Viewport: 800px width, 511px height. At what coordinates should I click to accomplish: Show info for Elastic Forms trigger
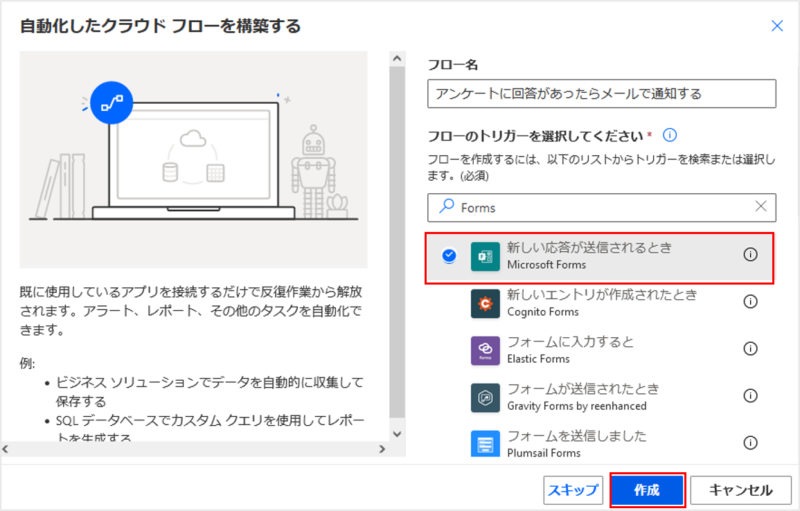[x=750, y=349]
